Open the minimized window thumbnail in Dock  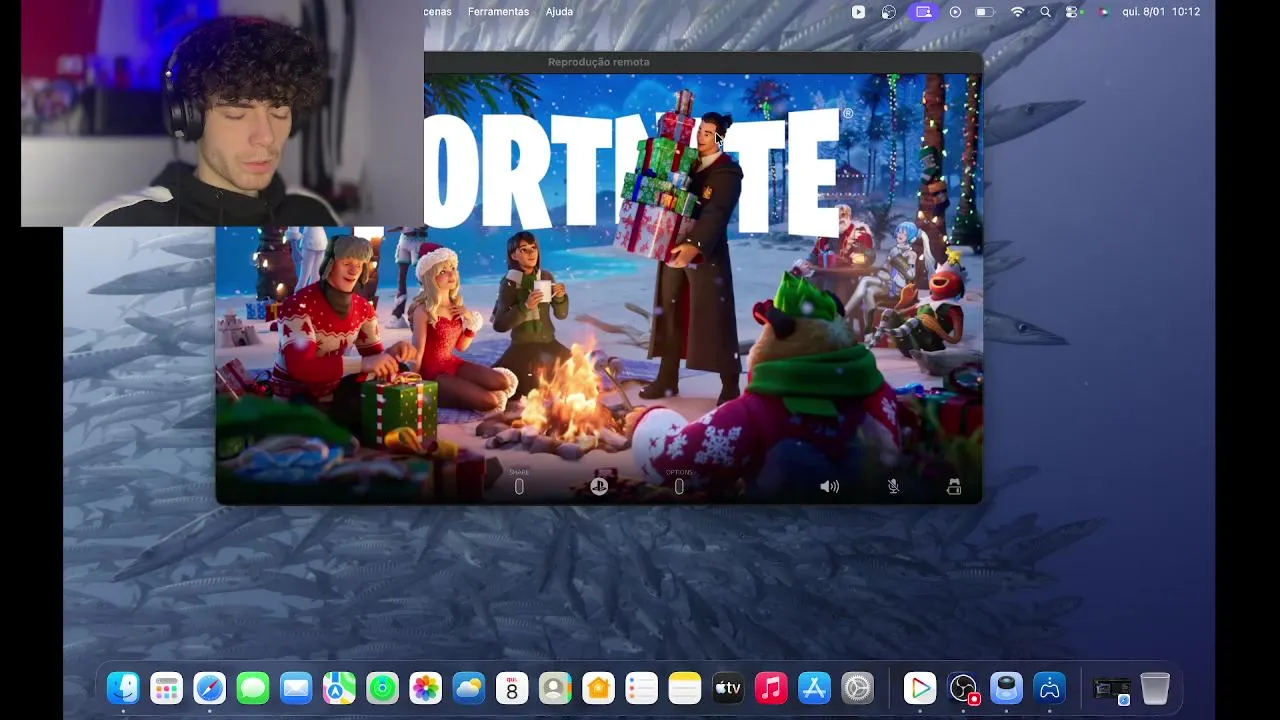coord(1112,688)
